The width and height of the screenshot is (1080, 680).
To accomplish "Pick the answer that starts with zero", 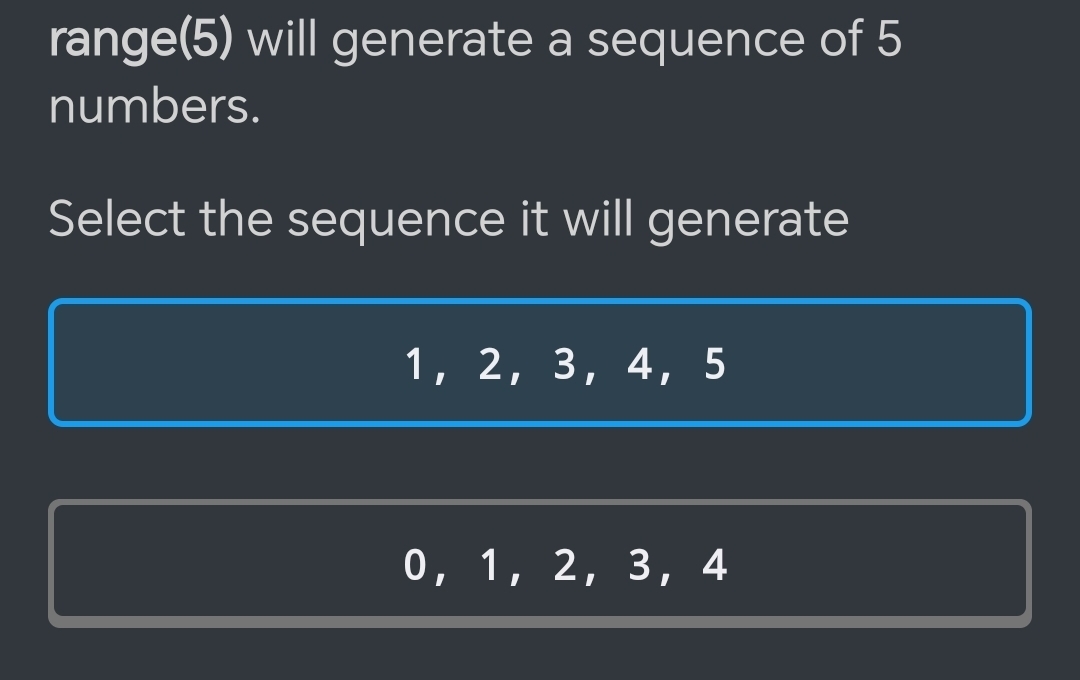I will coord(540,564).
